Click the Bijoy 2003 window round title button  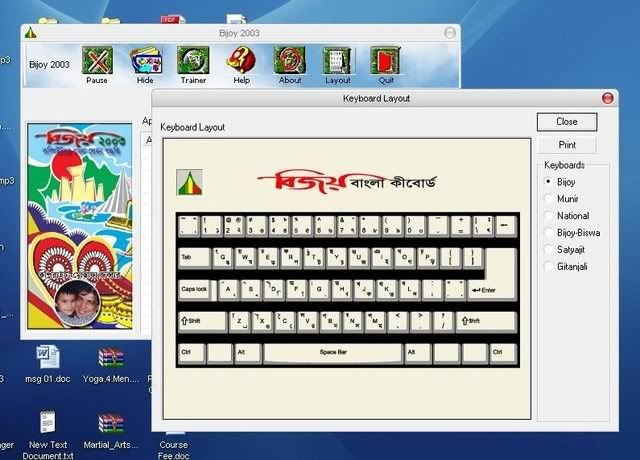pyautogui.click(x=450, y=33)
